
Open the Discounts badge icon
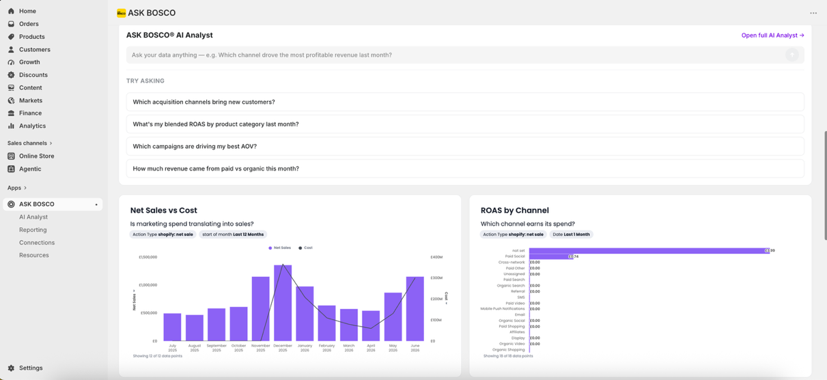point(11,75)
